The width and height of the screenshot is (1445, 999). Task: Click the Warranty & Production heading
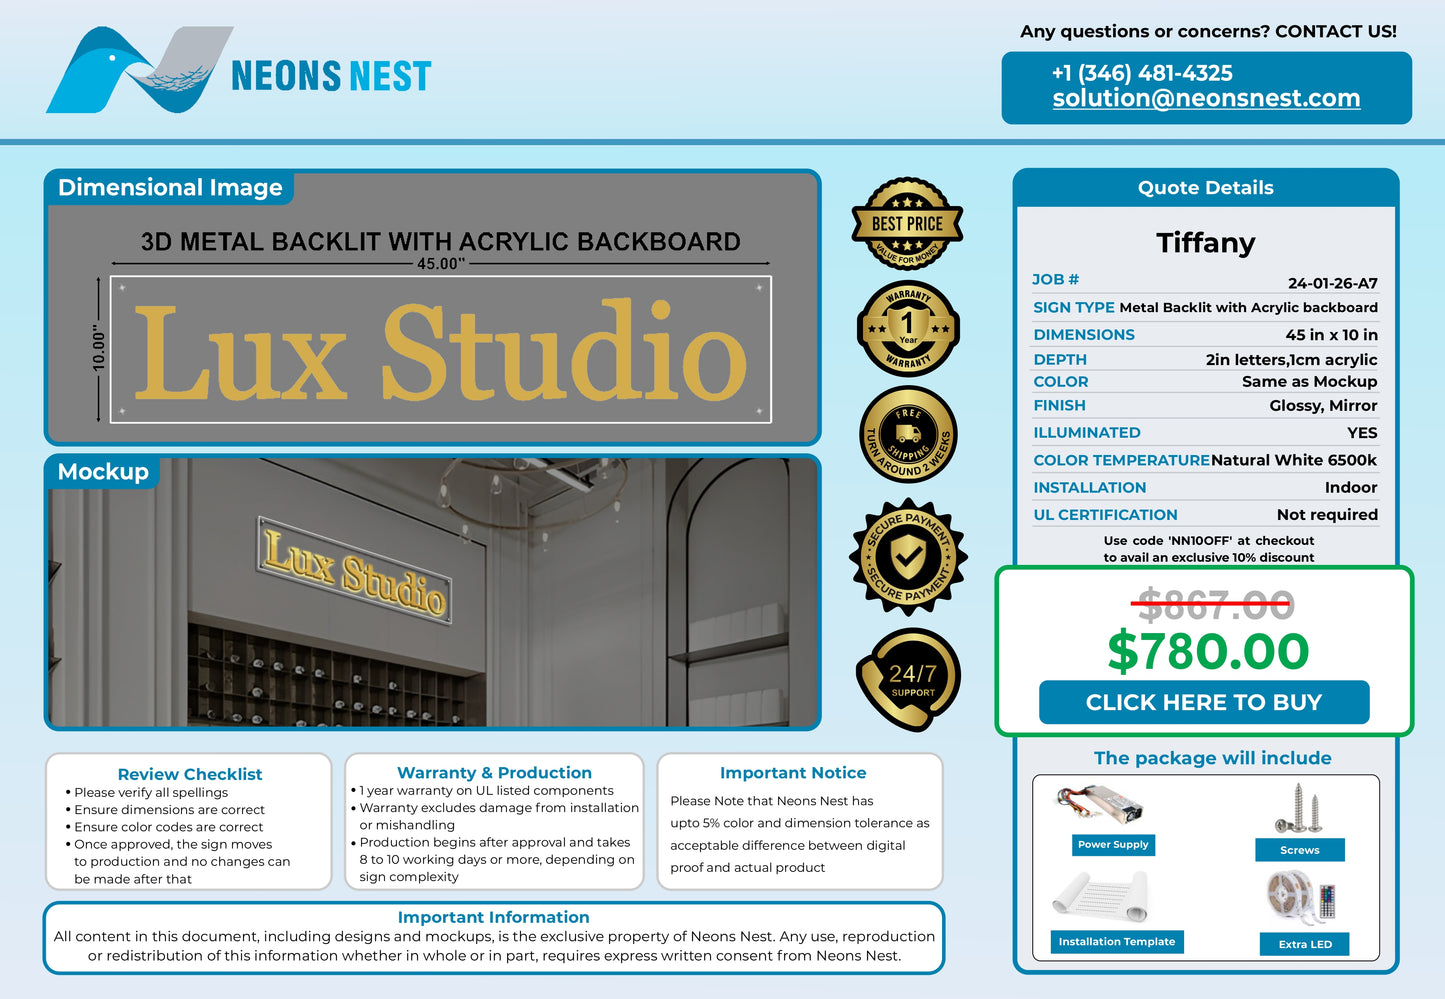[494, 773]
